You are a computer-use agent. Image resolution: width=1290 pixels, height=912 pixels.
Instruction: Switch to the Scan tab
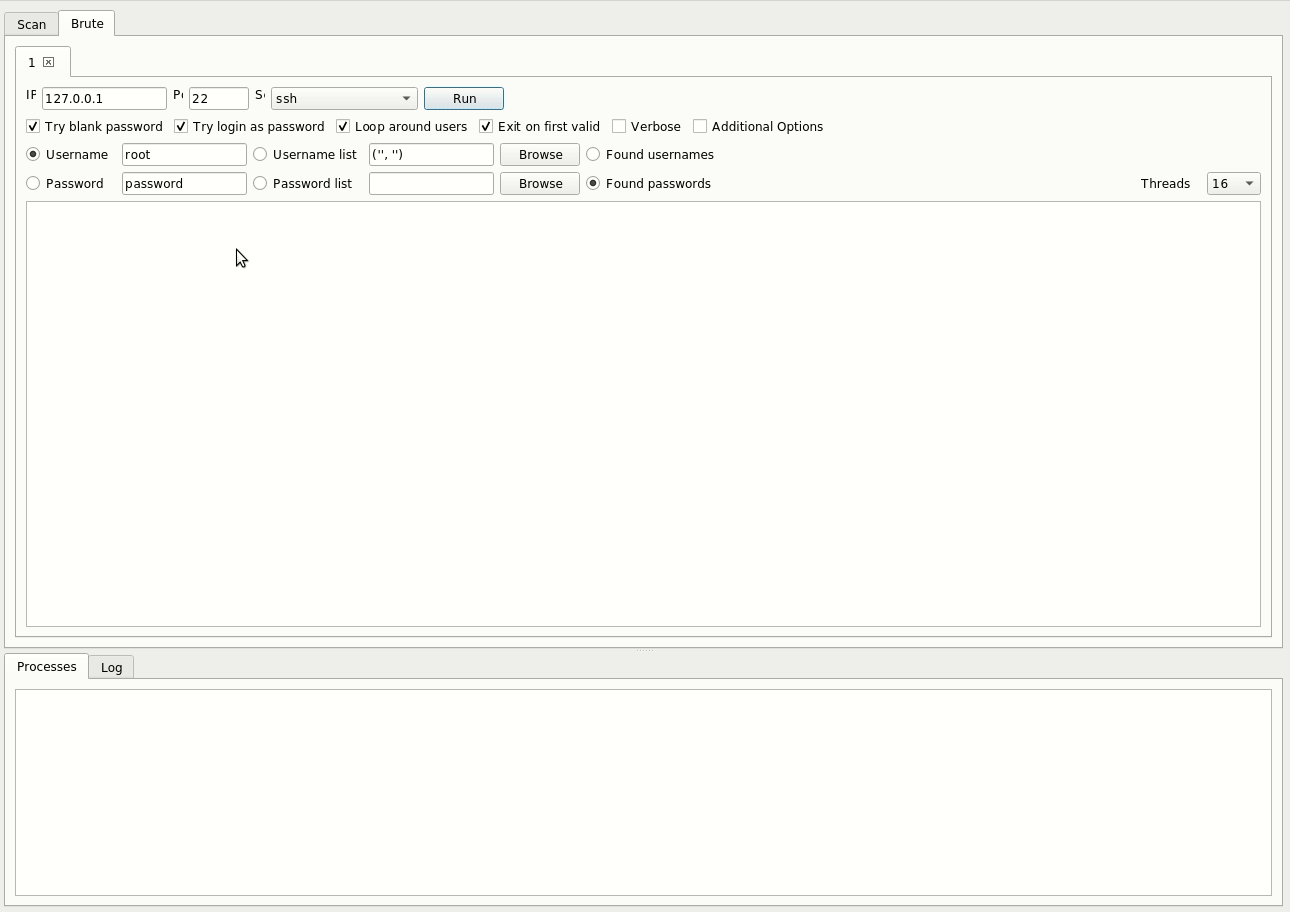31,24
